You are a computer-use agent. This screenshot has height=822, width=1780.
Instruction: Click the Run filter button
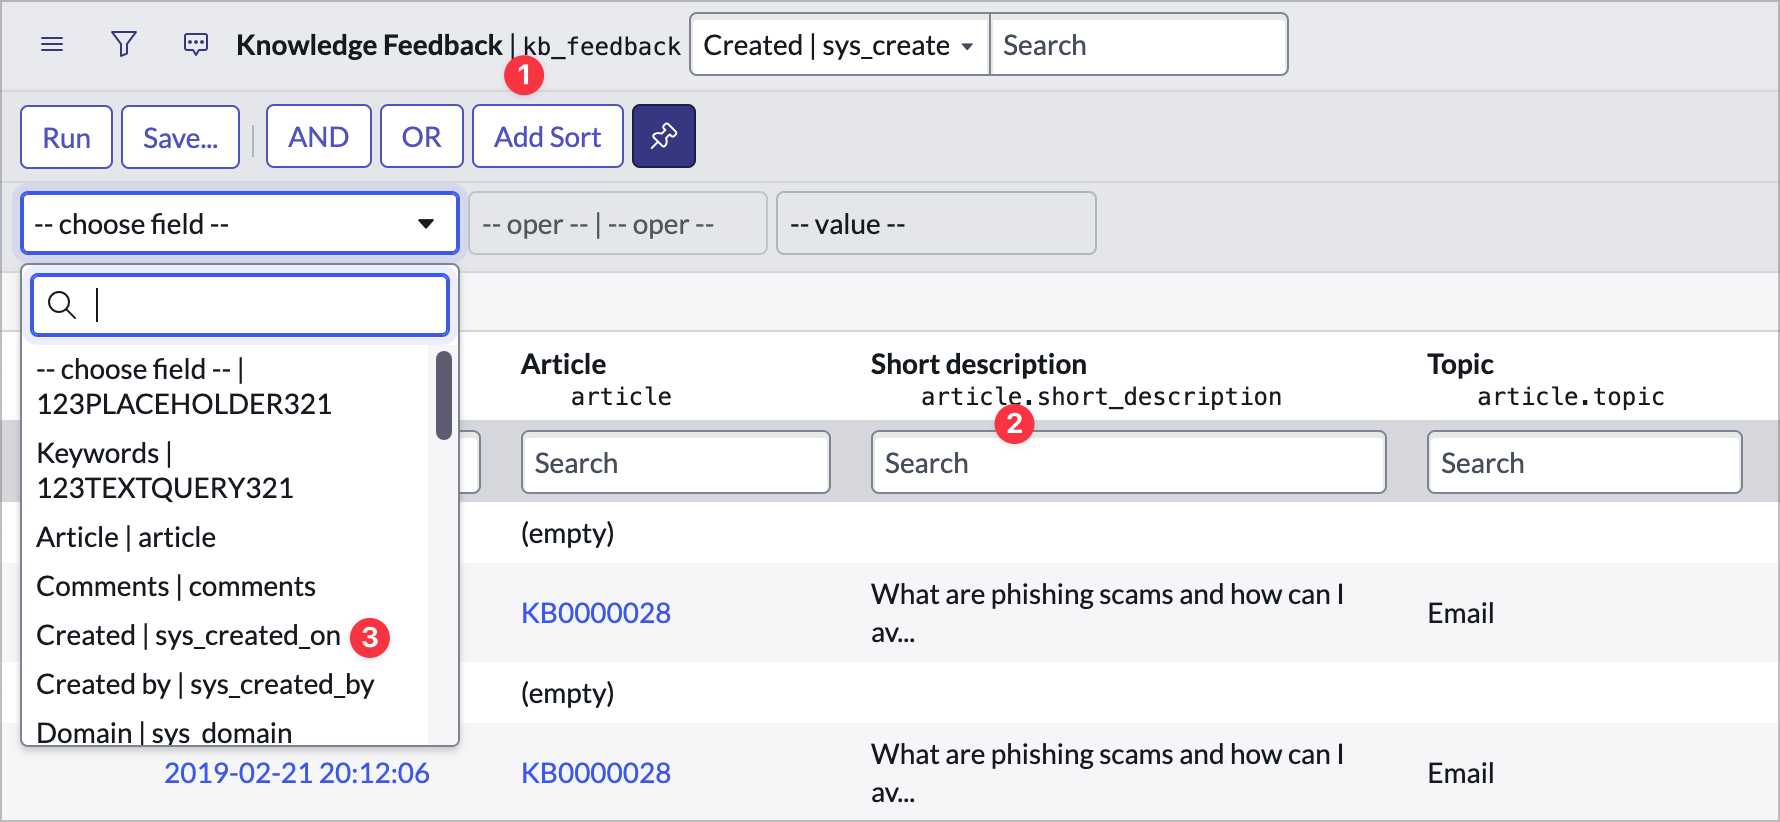coord(66,137)
